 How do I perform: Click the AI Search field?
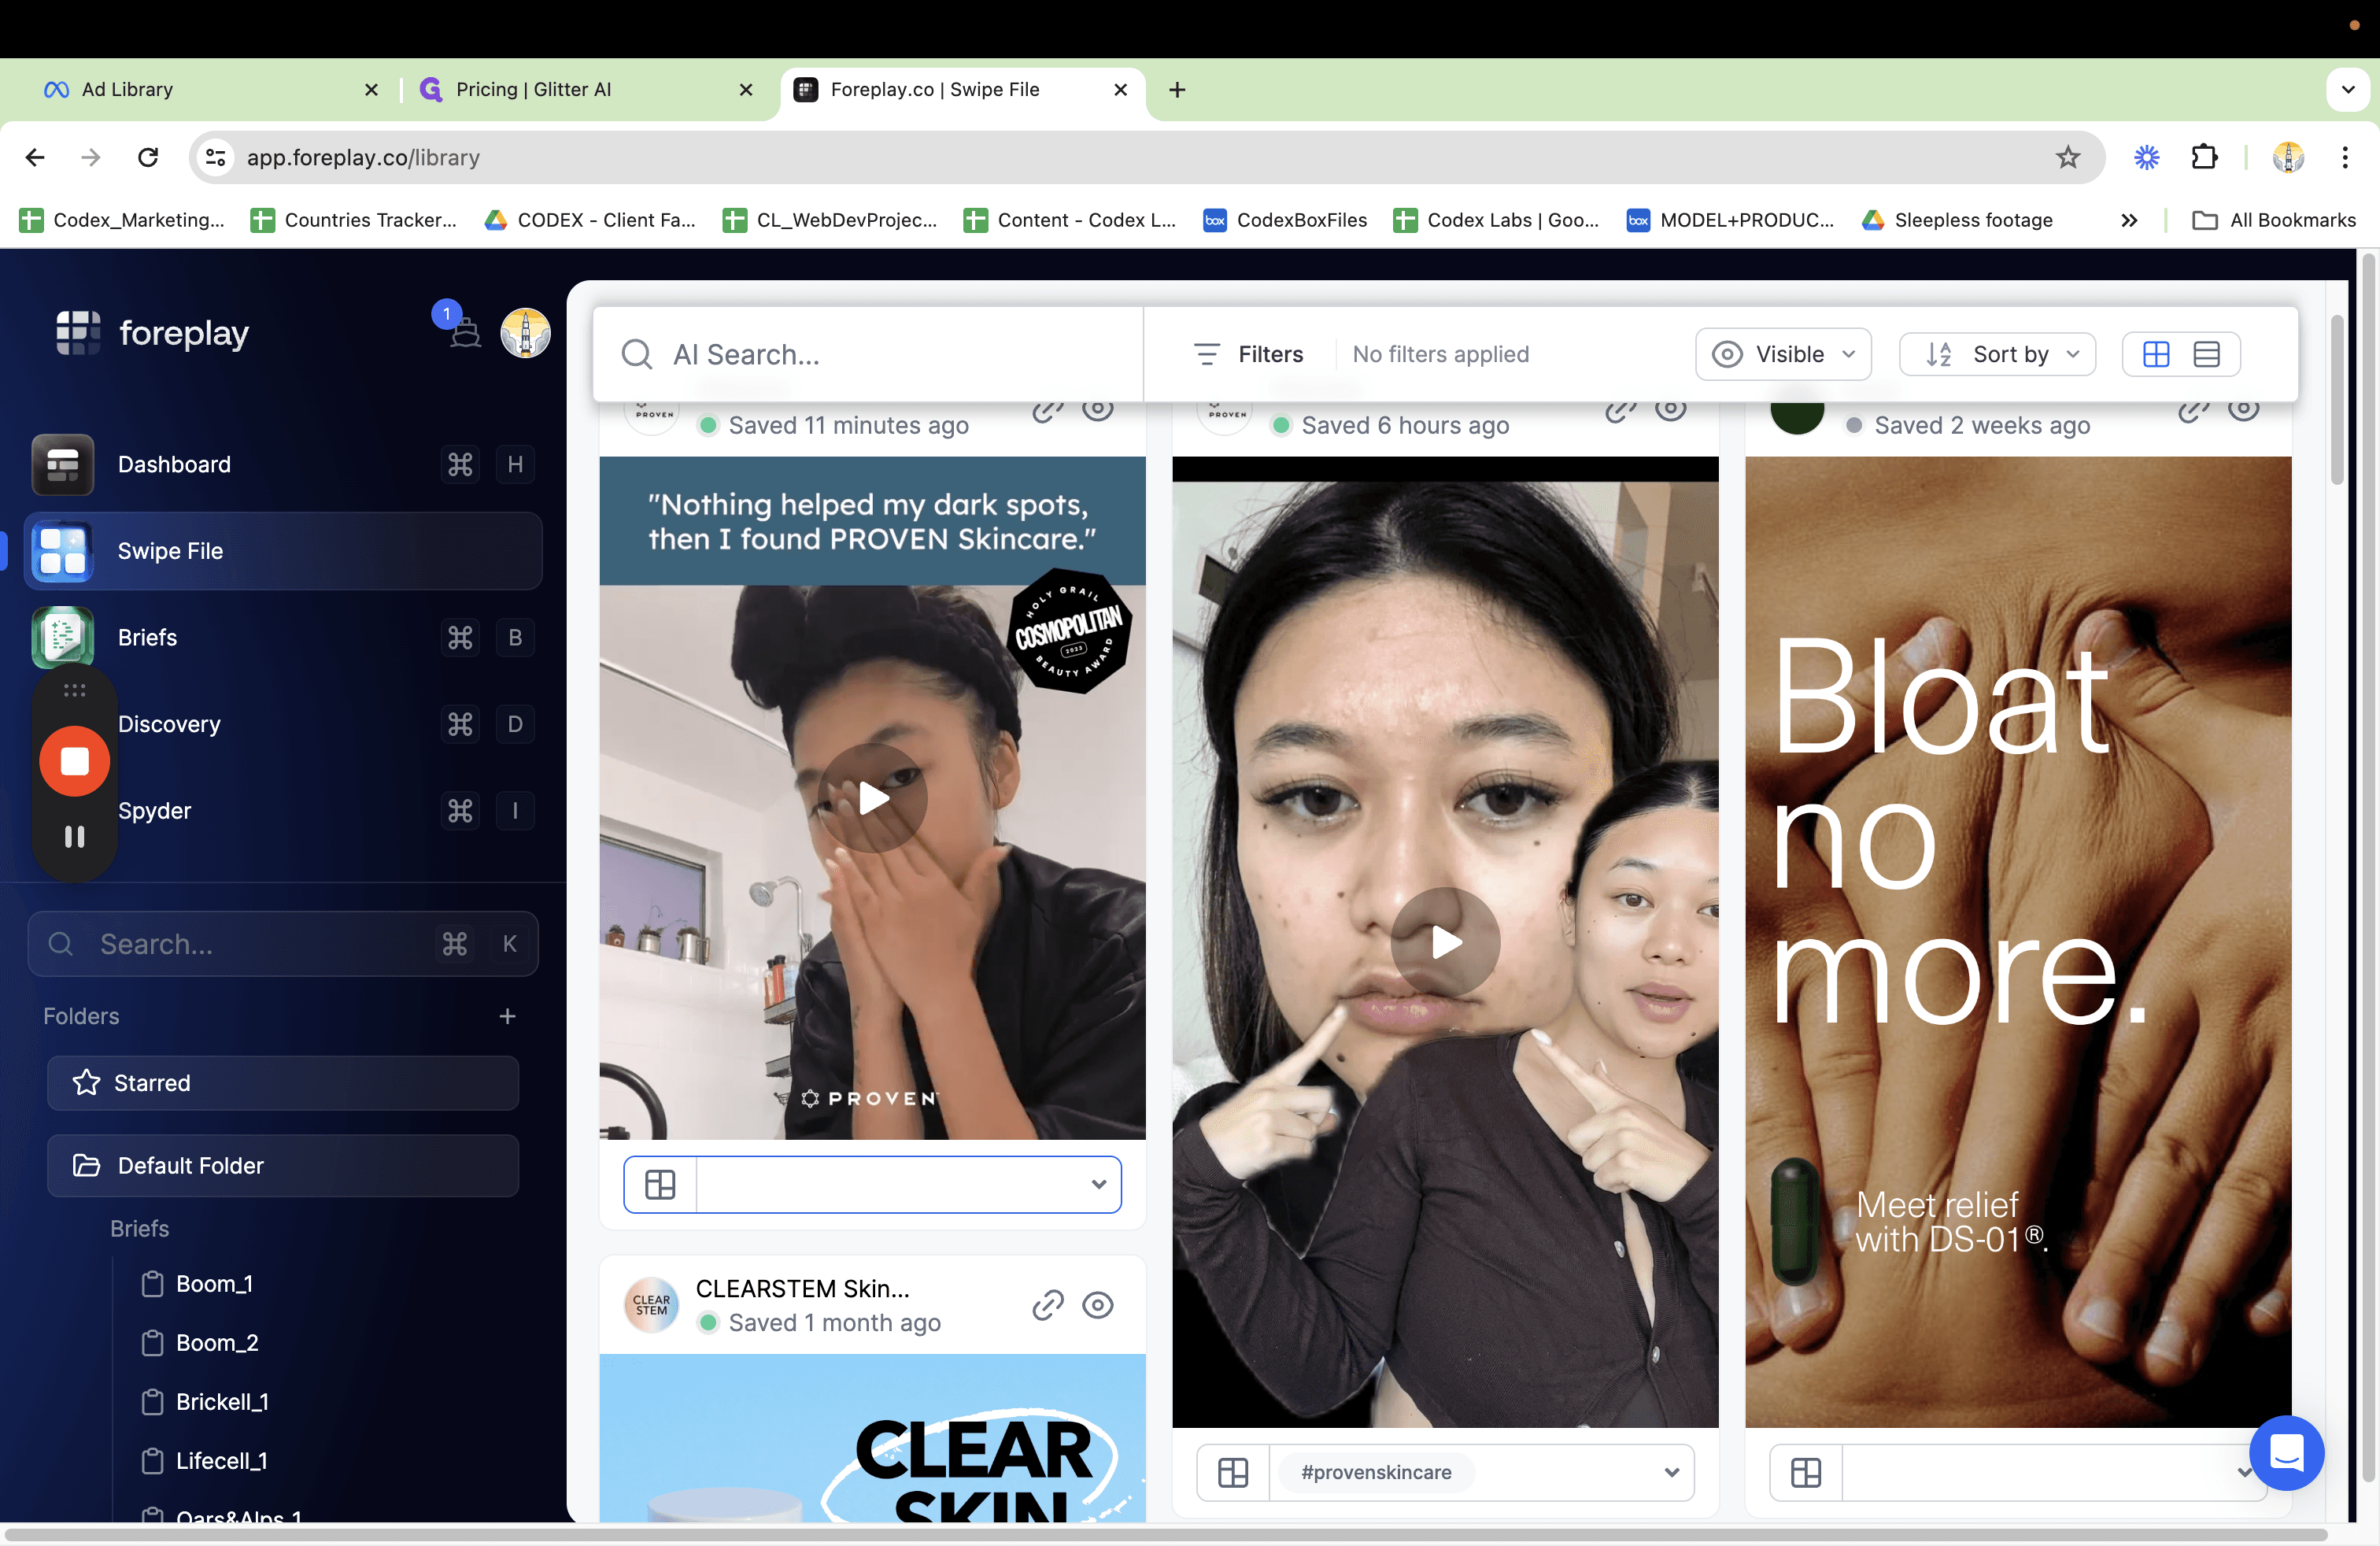[868, 354]
